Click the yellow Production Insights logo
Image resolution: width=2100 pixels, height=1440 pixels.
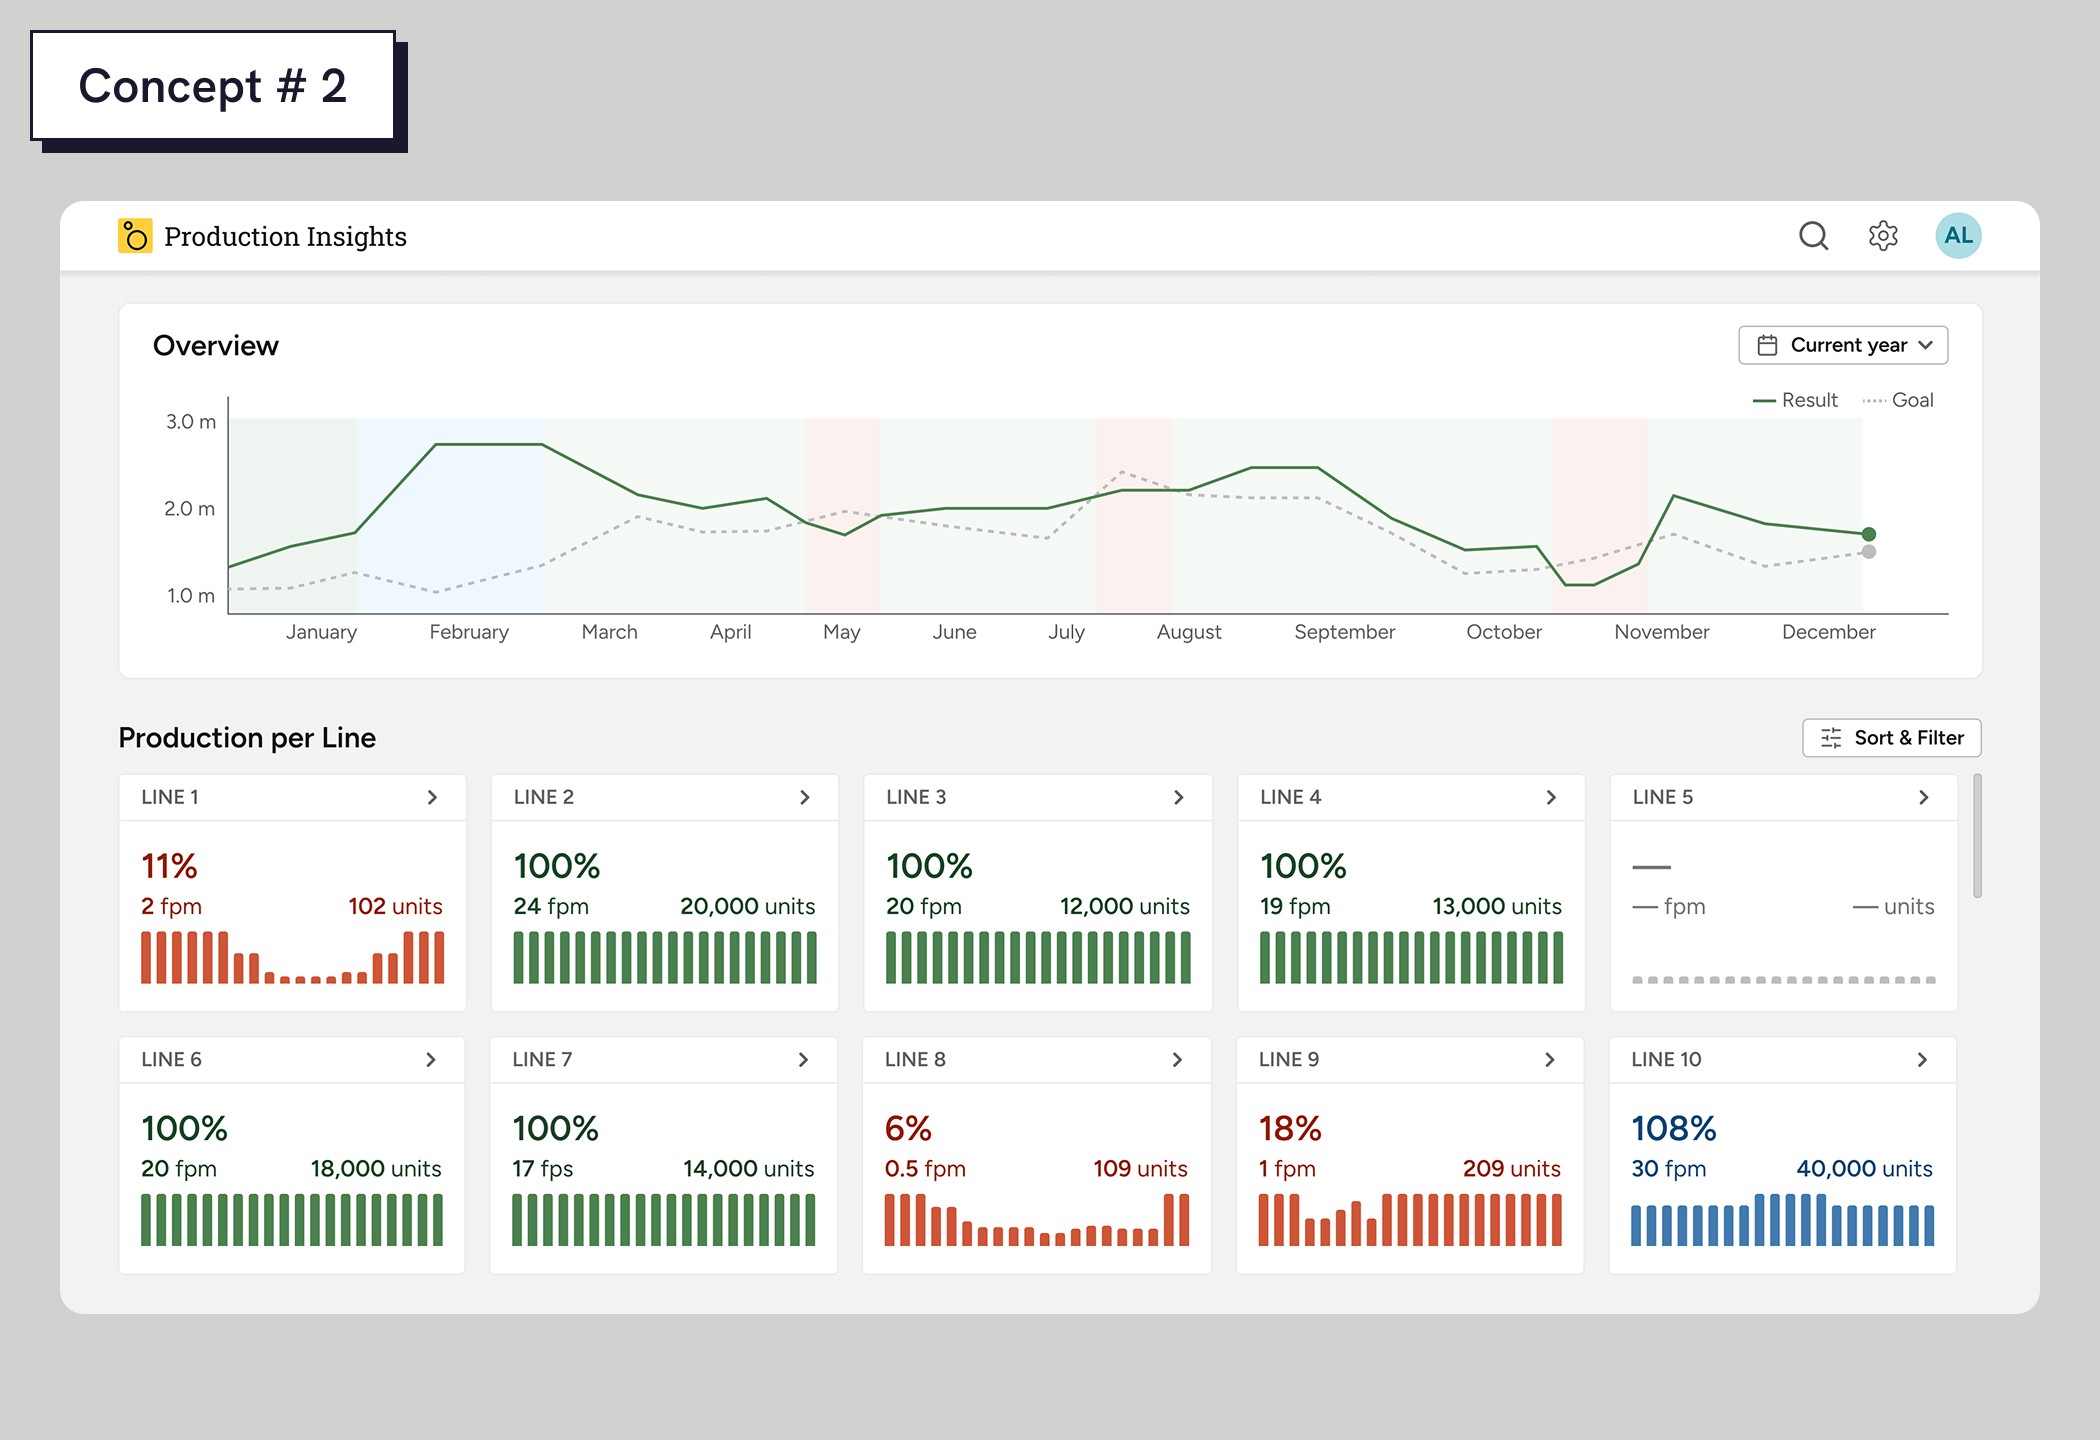[135, 236]
